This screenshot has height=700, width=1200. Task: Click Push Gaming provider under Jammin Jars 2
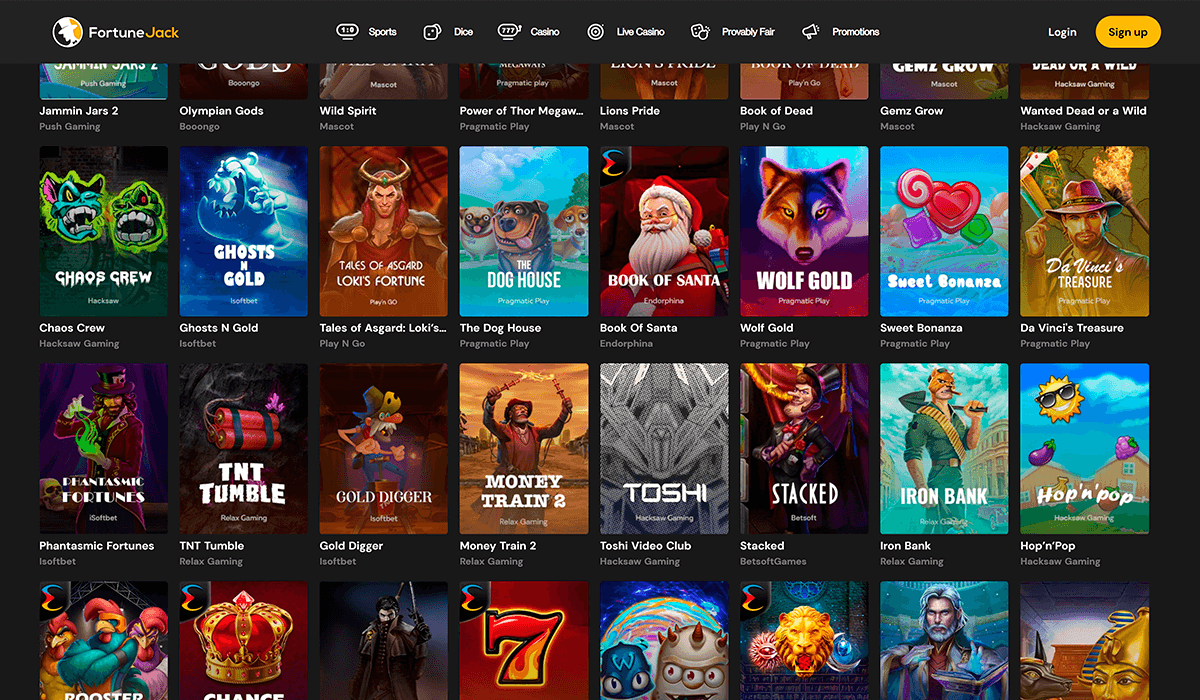pyautogui.click(x=70, y=127)
